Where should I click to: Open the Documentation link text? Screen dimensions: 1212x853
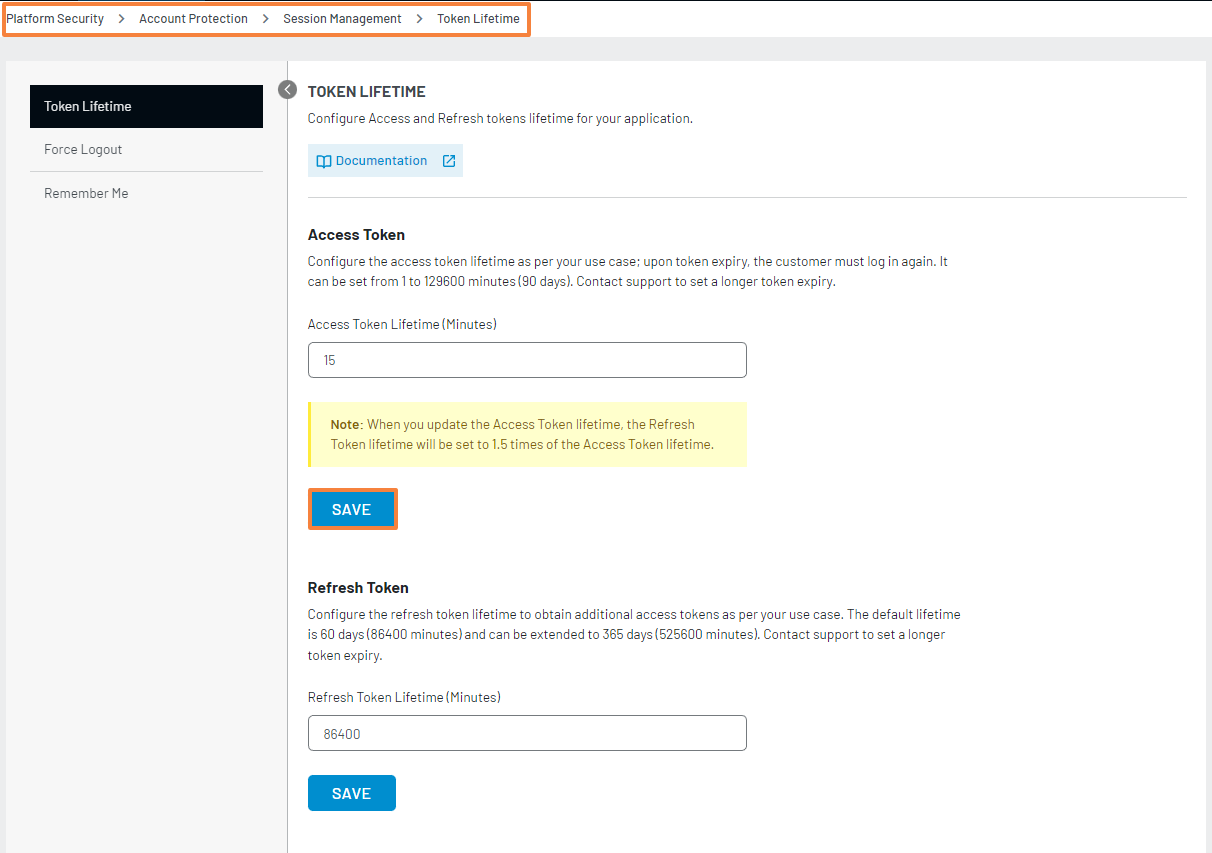[x=381, y=161]
